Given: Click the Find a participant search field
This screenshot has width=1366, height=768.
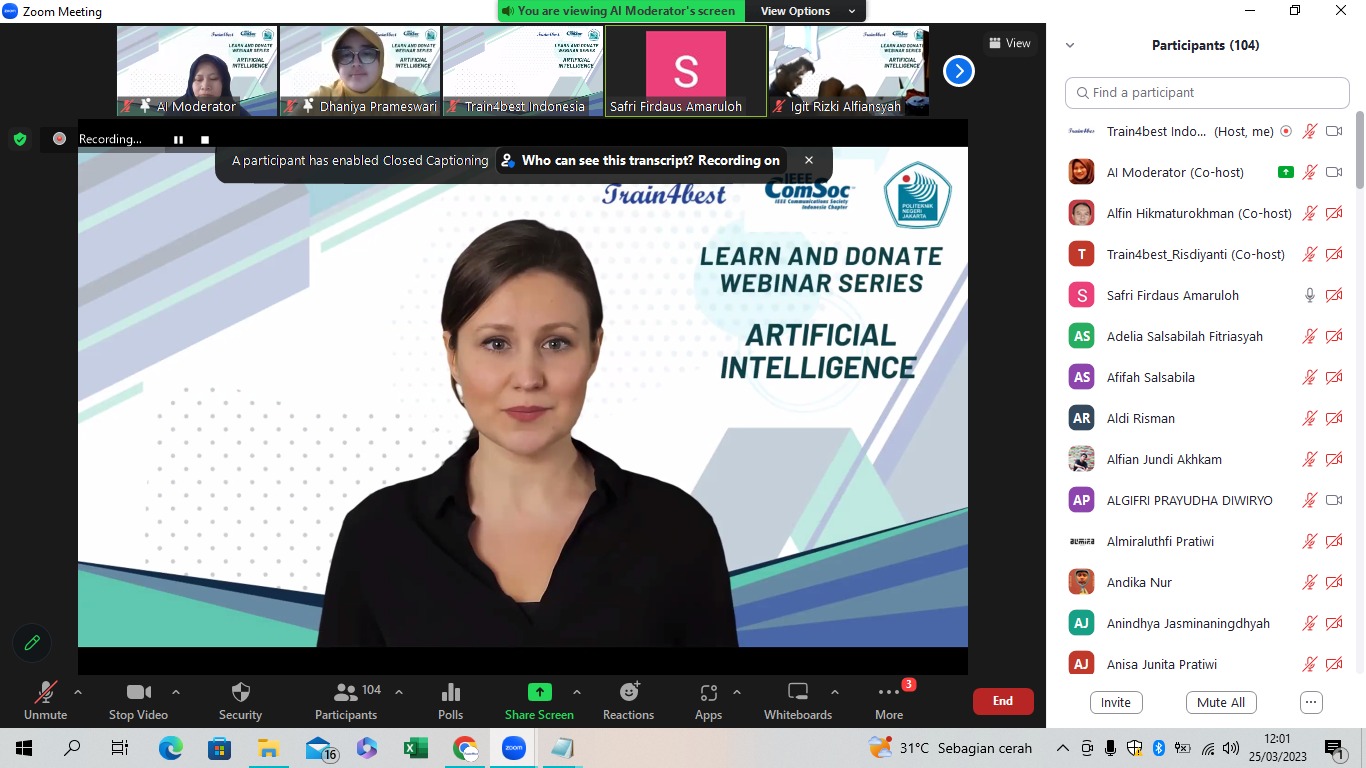Looking at the screenshot, I should (1207, 92).
